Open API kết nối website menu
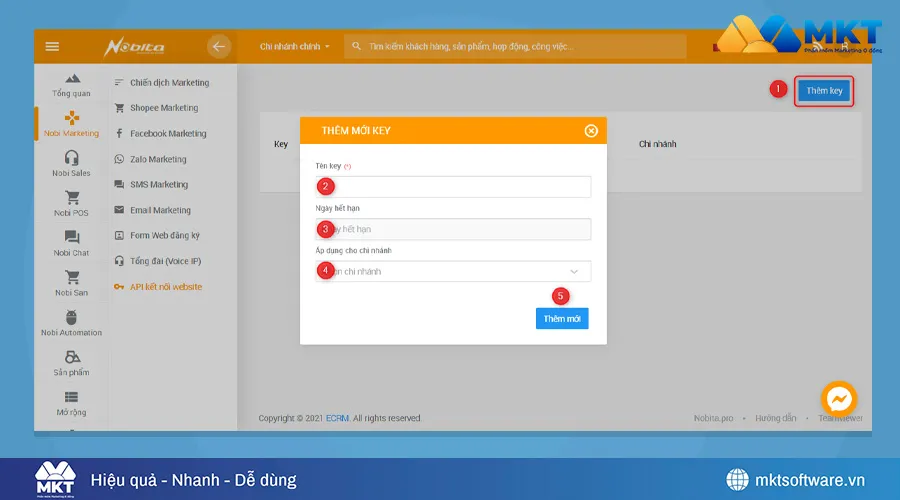Viewport: 900px width, 500px height. coord(164,287)
